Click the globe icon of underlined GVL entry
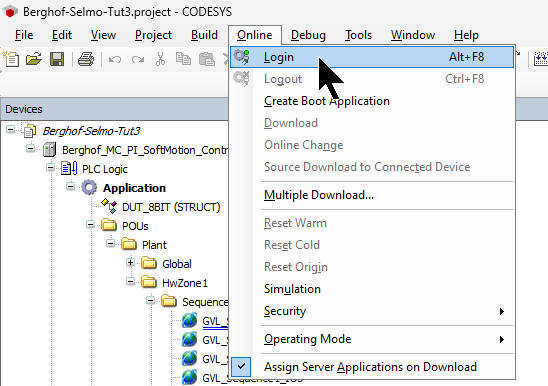The width and height of the screenshot is (548, 386). [189, 320]
